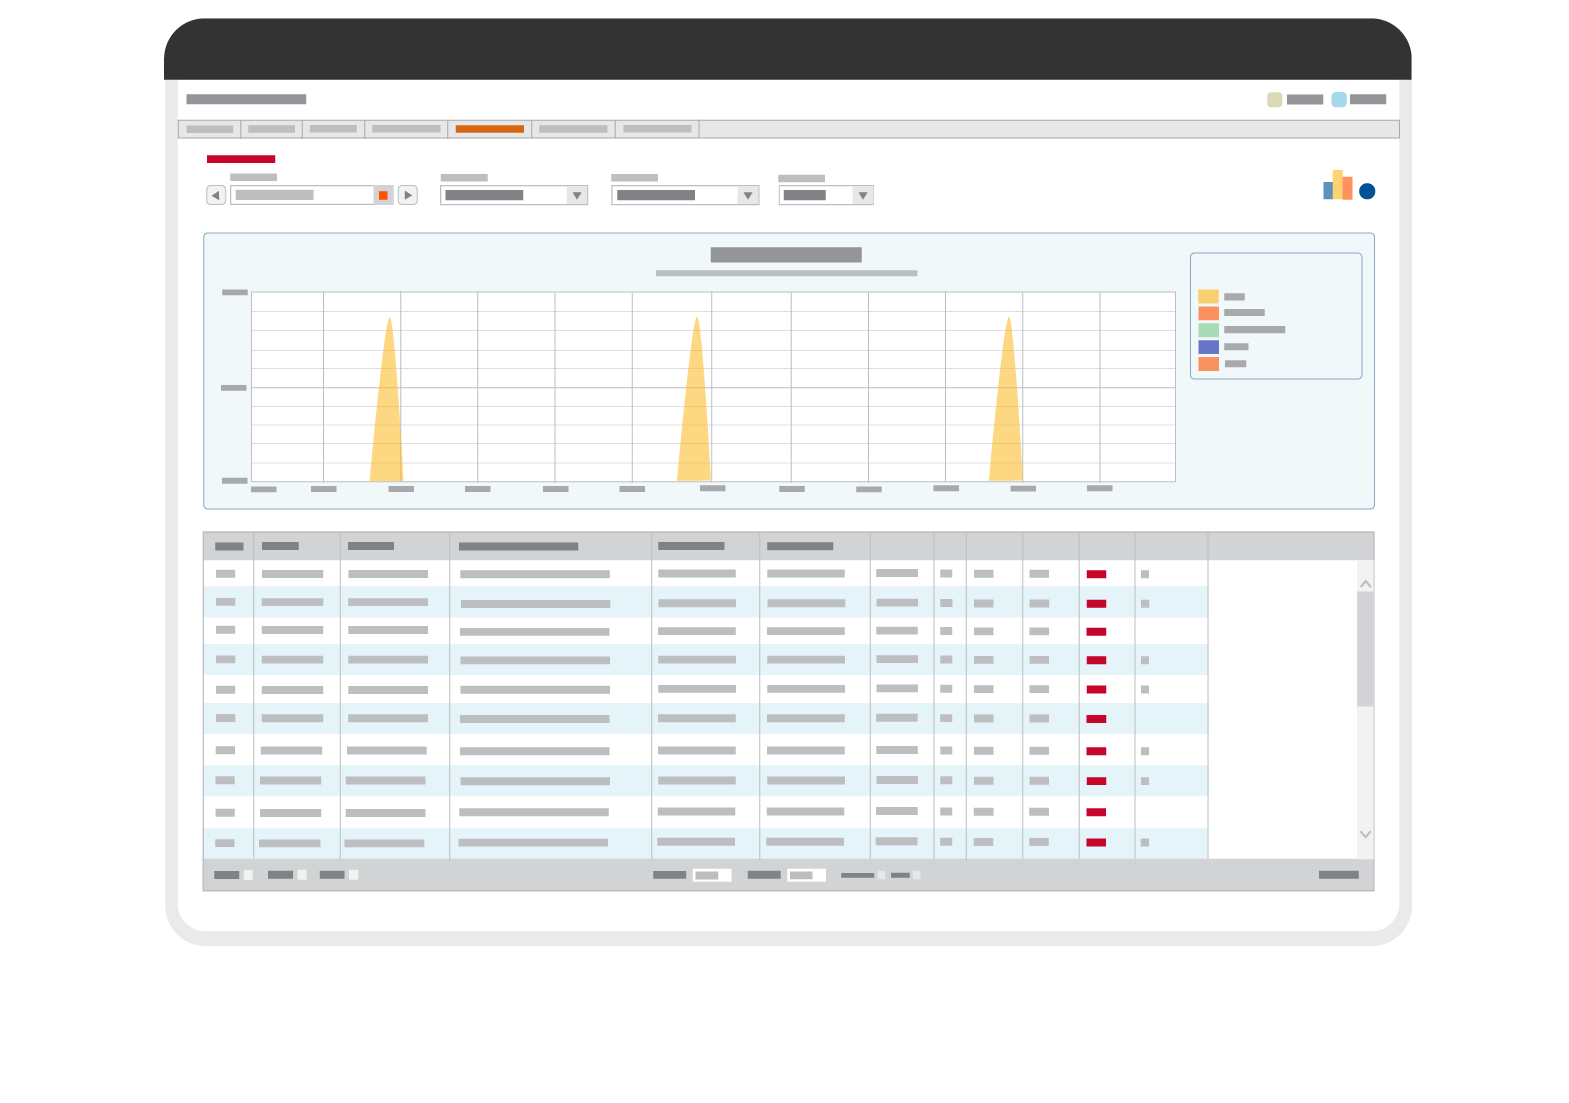
Task: Select the orange highlighted active tab
Action: [489, 129]
